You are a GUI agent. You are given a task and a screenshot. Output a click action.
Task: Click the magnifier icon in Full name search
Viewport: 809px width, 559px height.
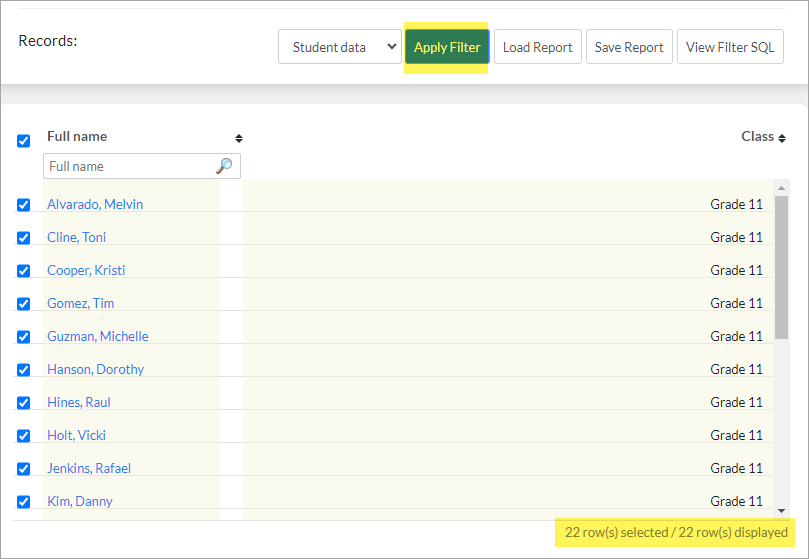click(224, 166)
